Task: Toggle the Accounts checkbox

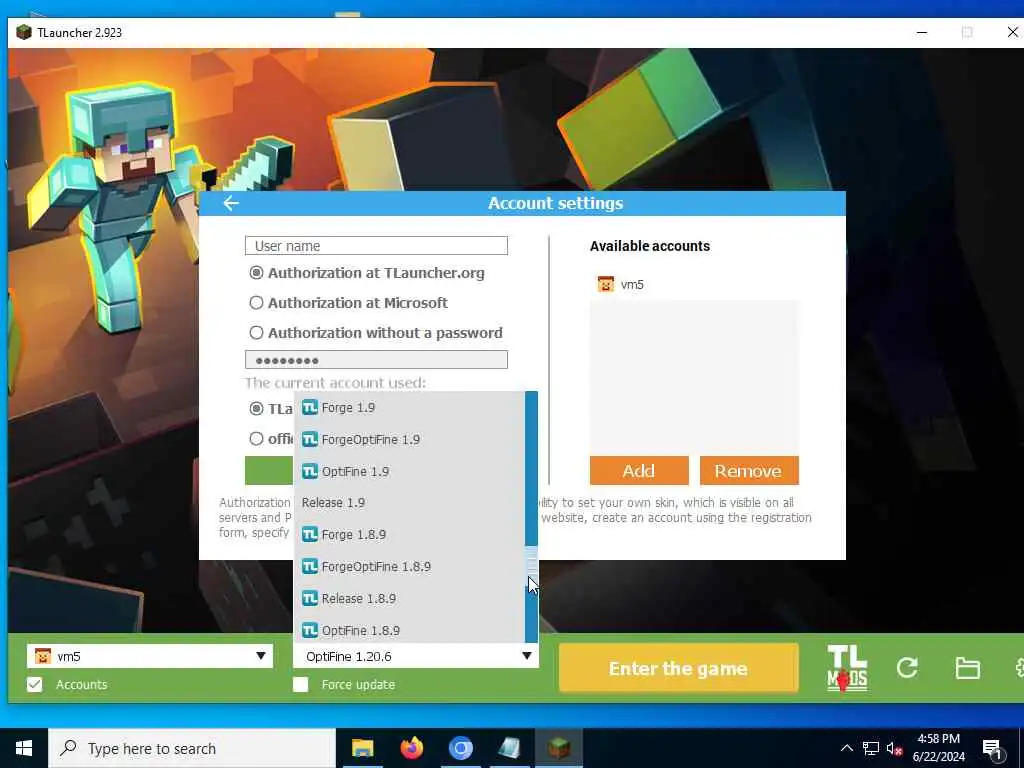Action: point(35,684)
